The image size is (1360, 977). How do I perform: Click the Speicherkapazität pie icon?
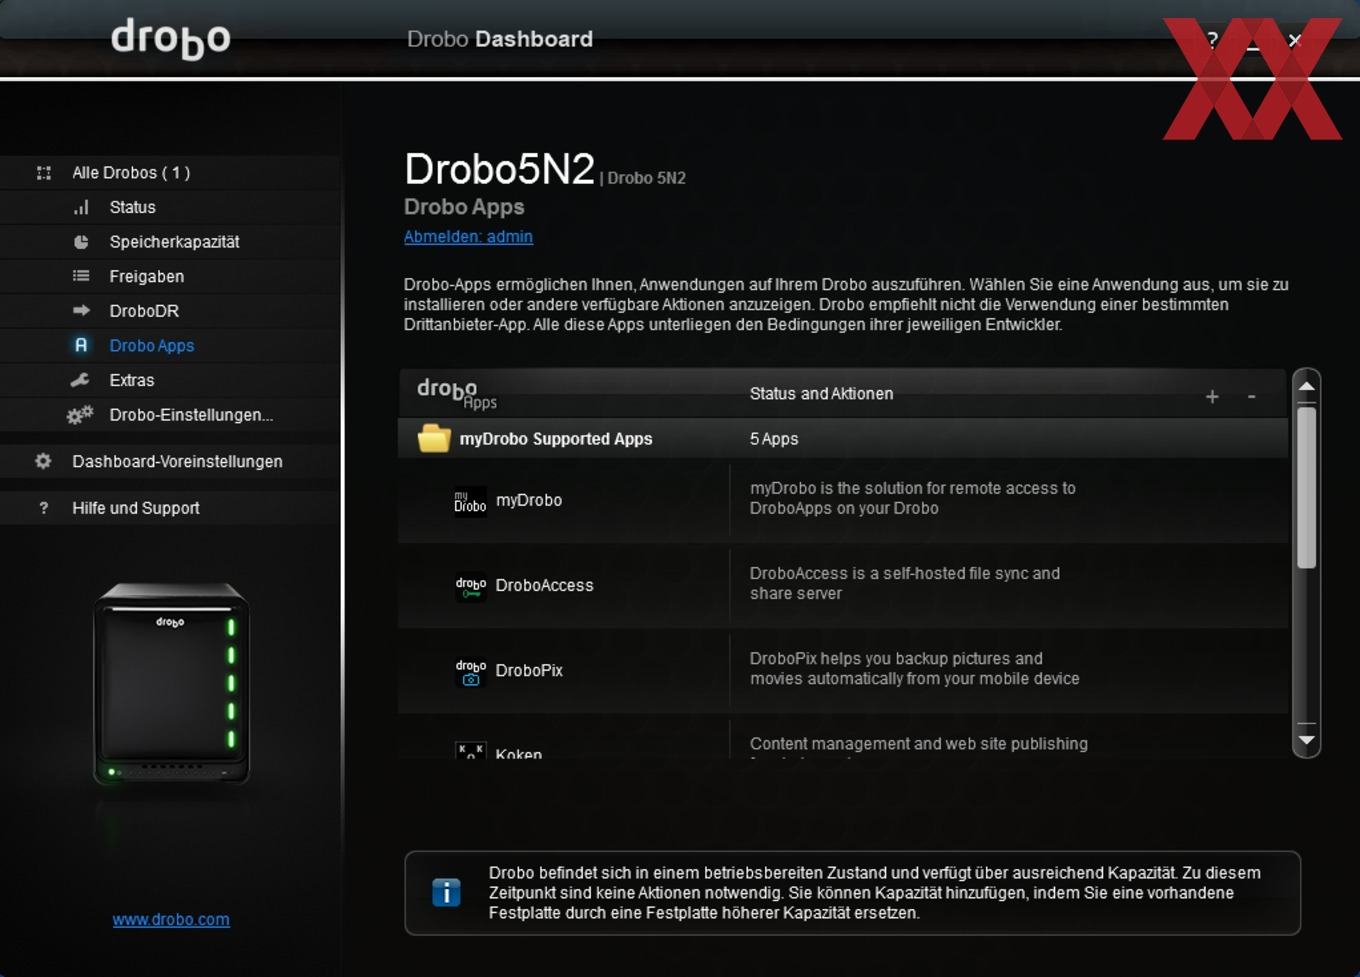pyautogui.click(x=81, y=242)
